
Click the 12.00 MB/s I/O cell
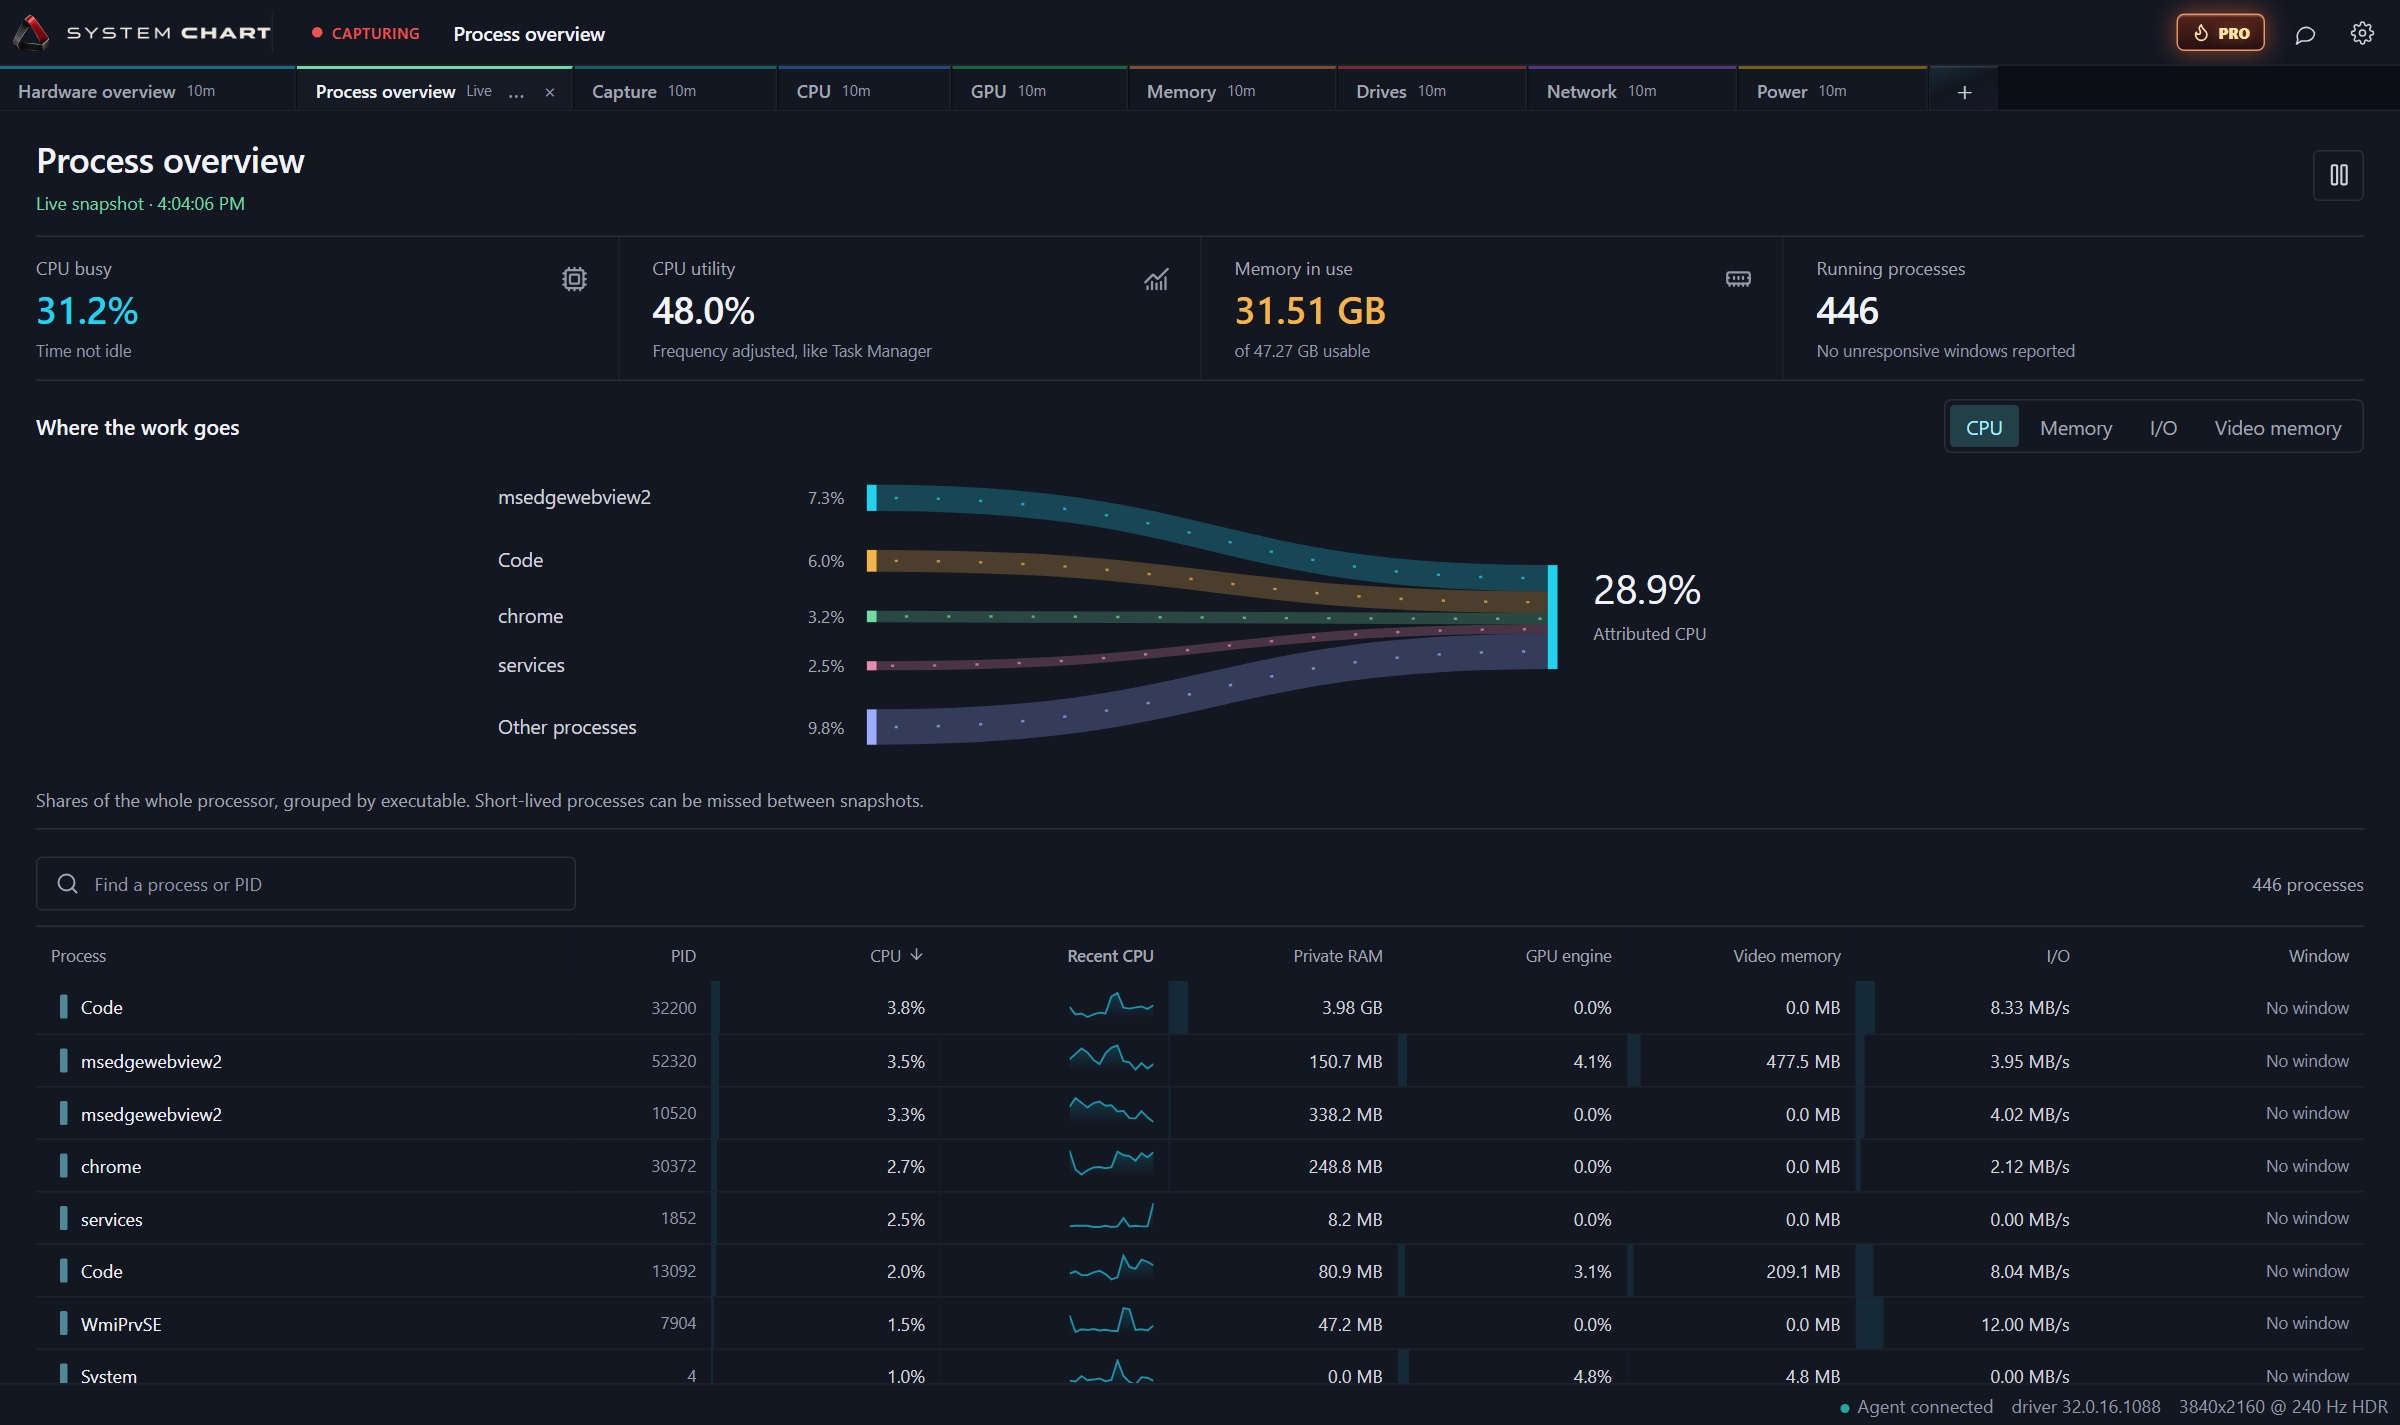[x=2025, y=1324]
